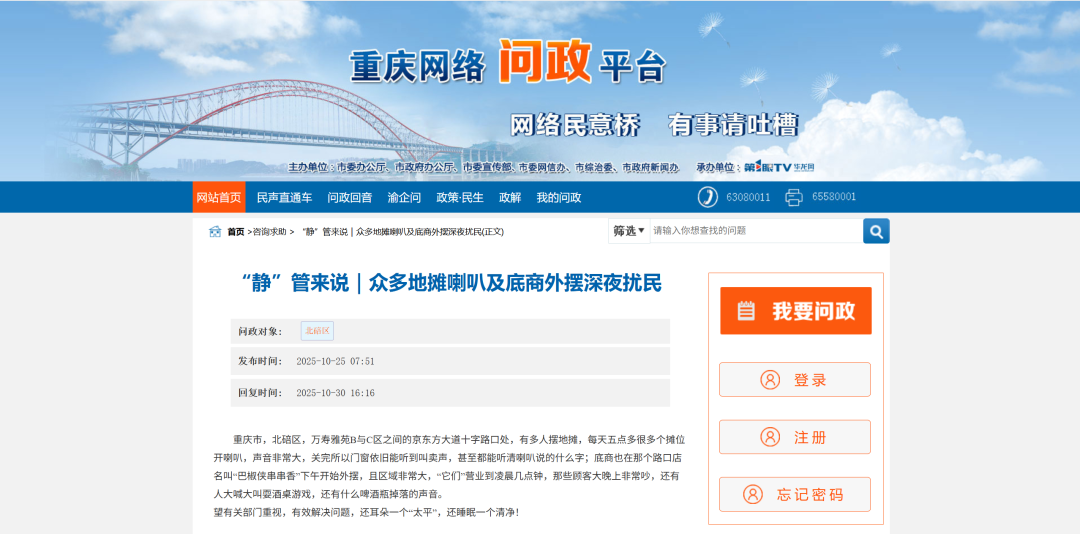This screenshot has height=534, width=1080.
Task: Click the user icon on 注册 button
Action: pos(770,437)
